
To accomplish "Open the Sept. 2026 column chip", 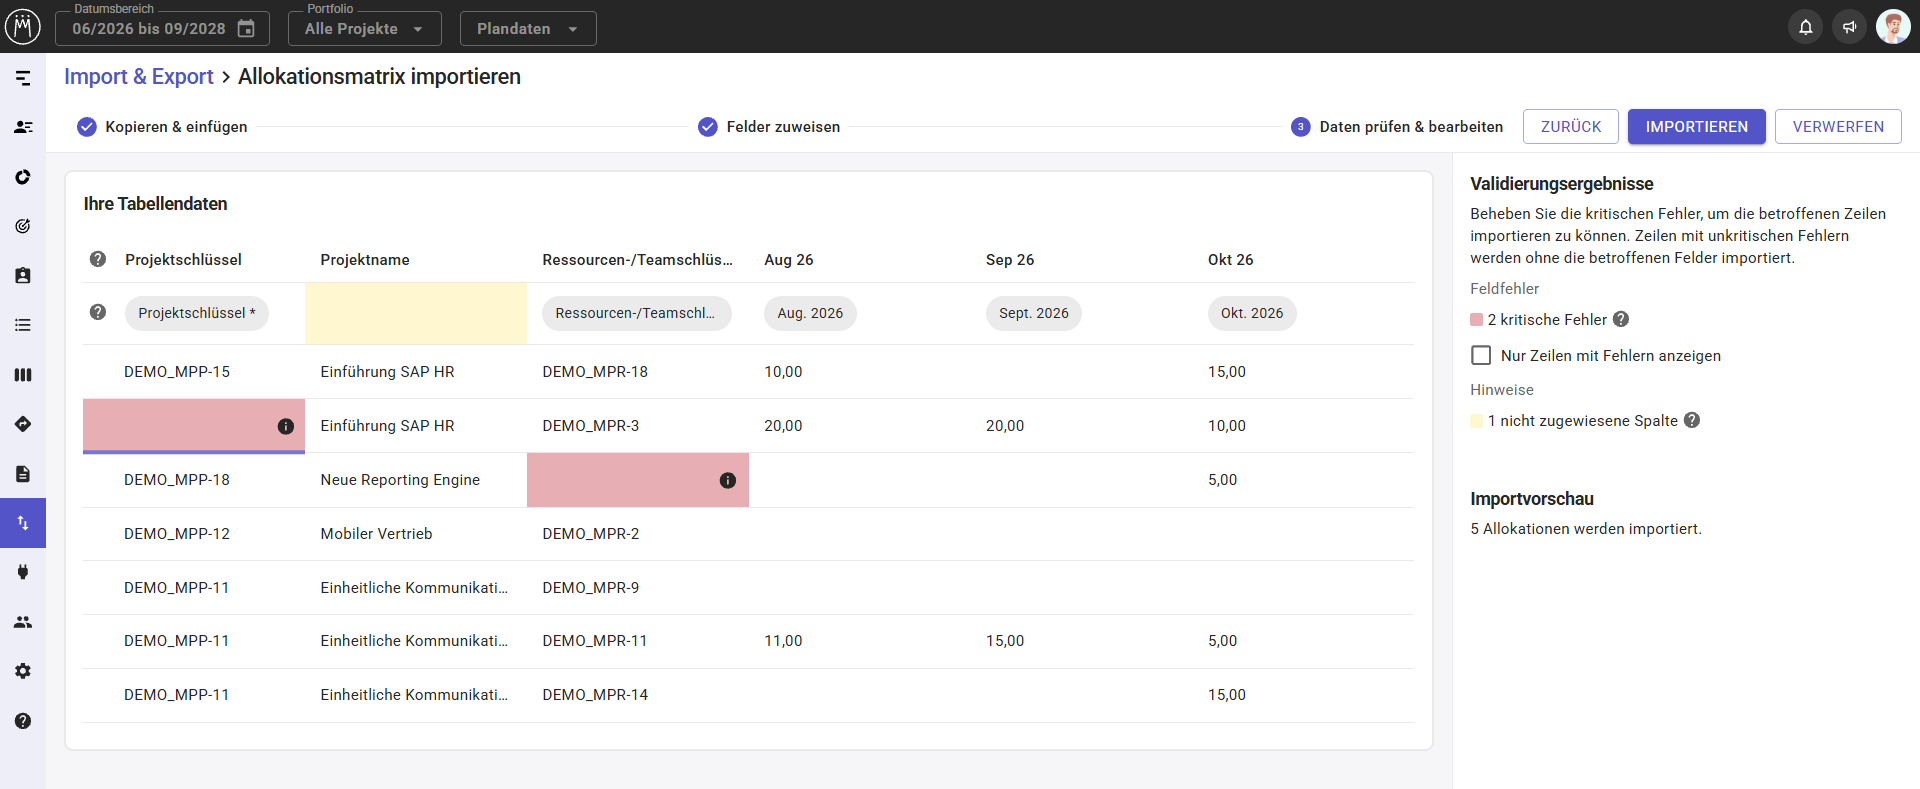I will [1034, 313].
